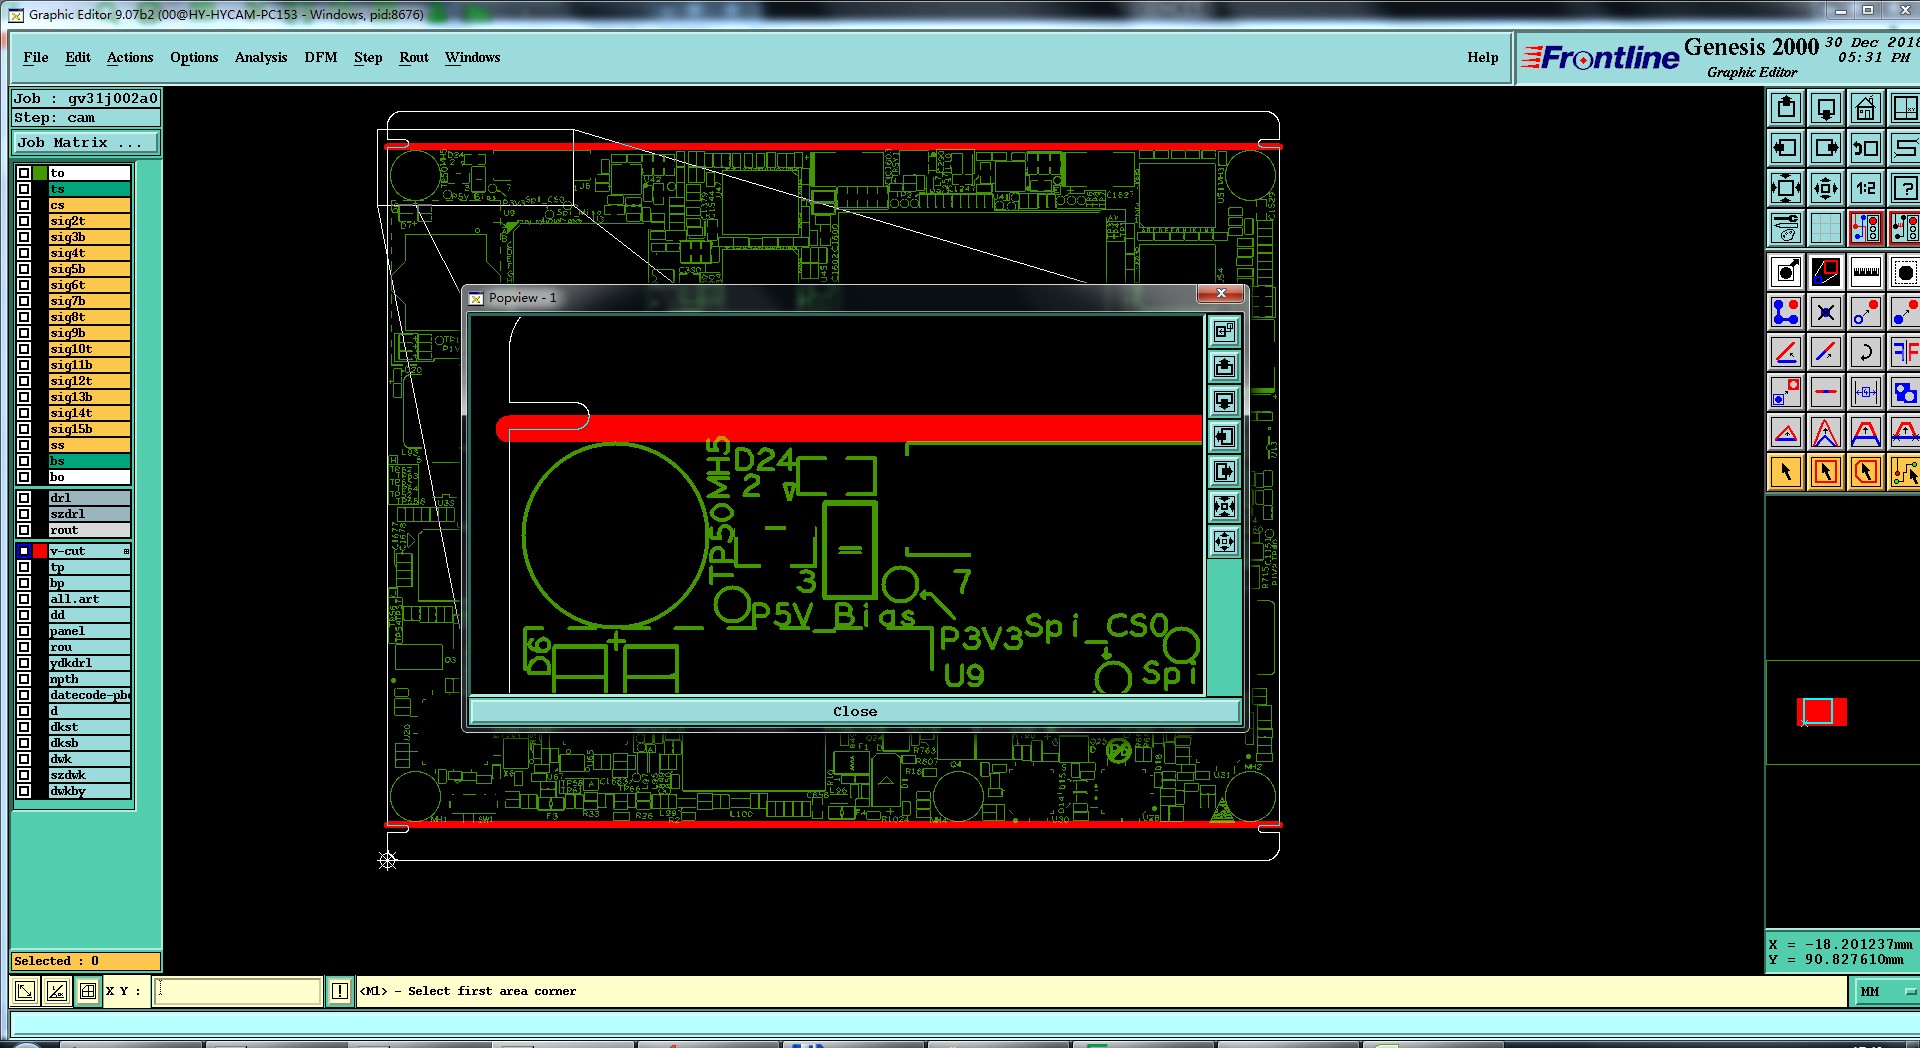The width and height of the screenshot is (1920, 1048).
Task: Click the X Y coordinate input field
Action: coord(238,991)
